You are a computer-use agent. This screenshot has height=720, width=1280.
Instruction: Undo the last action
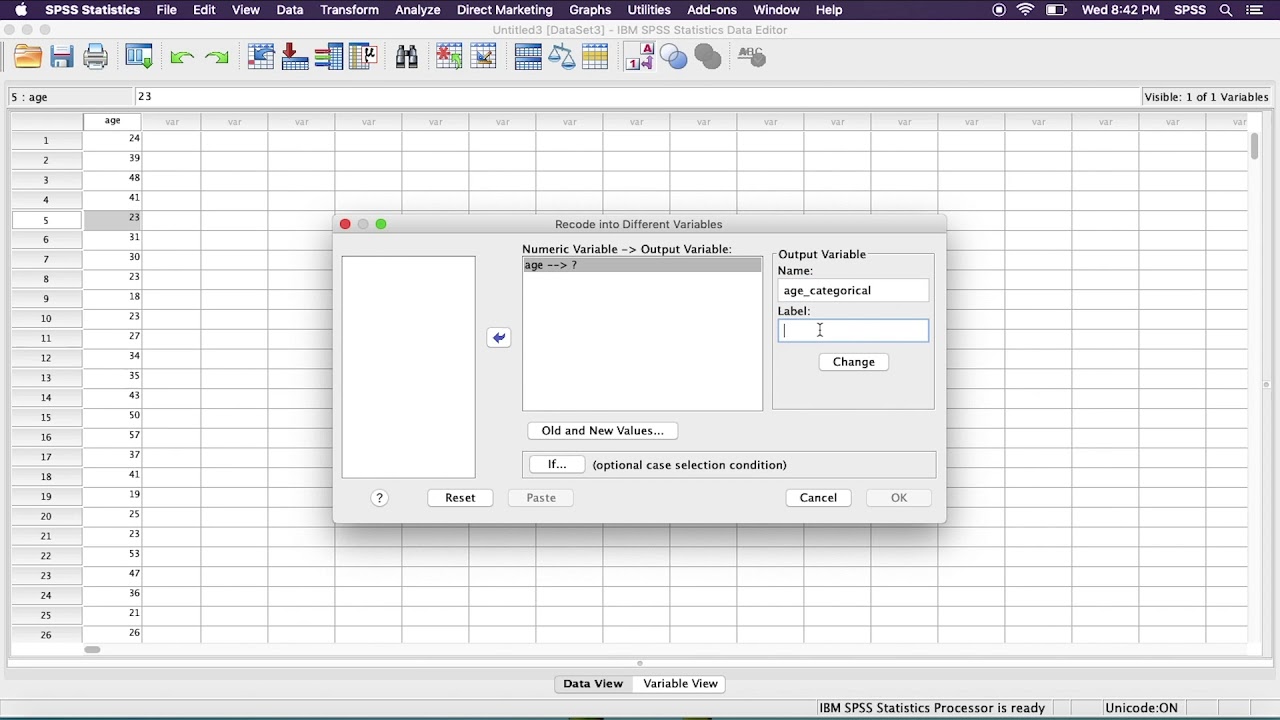pyautogui.click(x=181, y=57)
